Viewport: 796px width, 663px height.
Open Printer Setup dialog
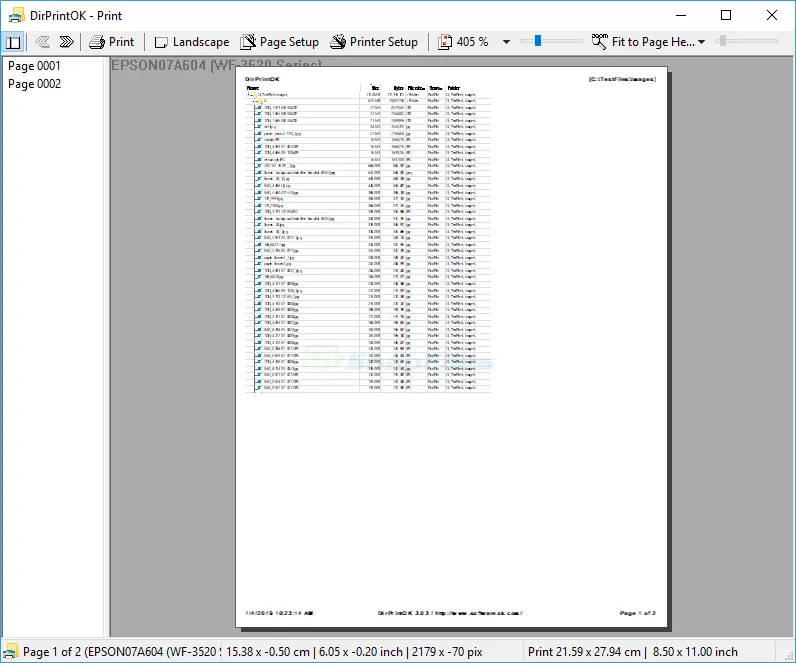click(x=374, y=42)
